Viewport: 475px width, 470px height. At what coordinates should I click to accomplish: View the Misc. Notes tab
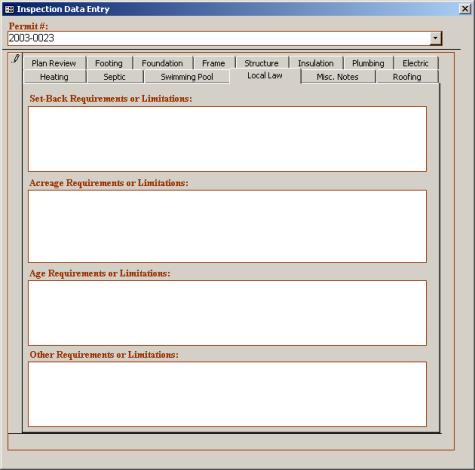tap(337, 77)
